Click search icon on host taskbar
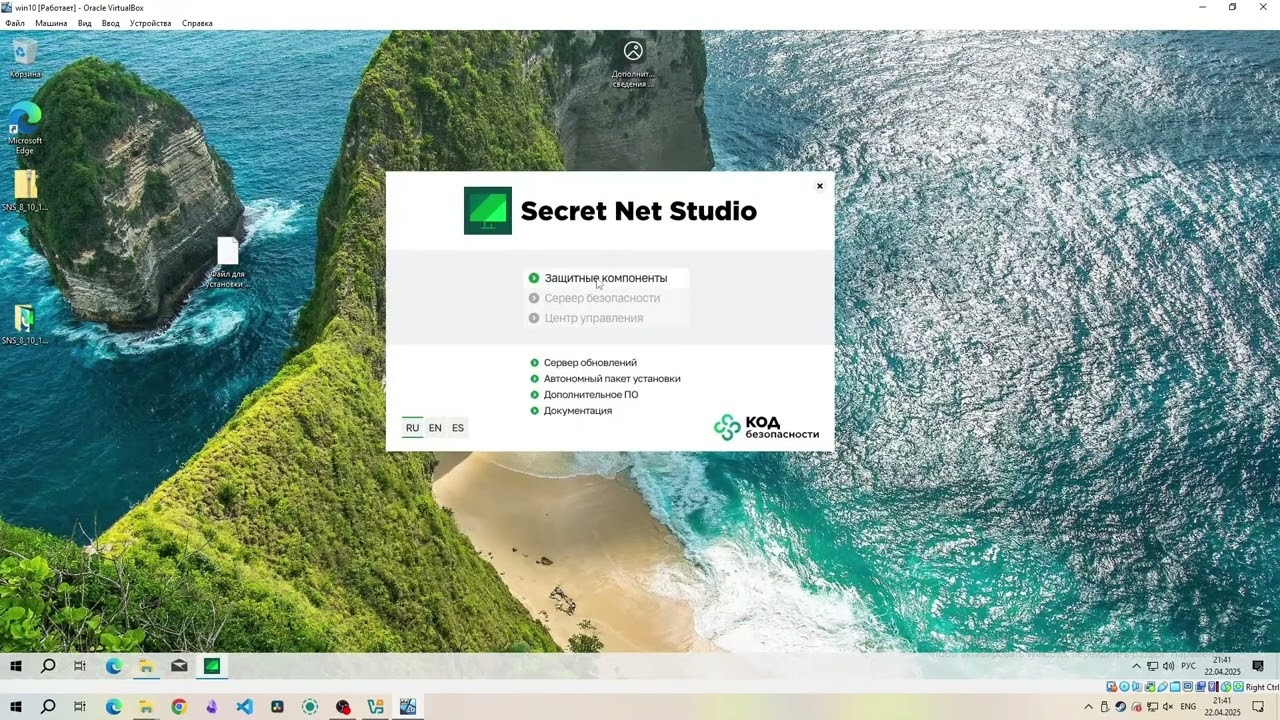 pyautogui.click(x=48, y=707)
